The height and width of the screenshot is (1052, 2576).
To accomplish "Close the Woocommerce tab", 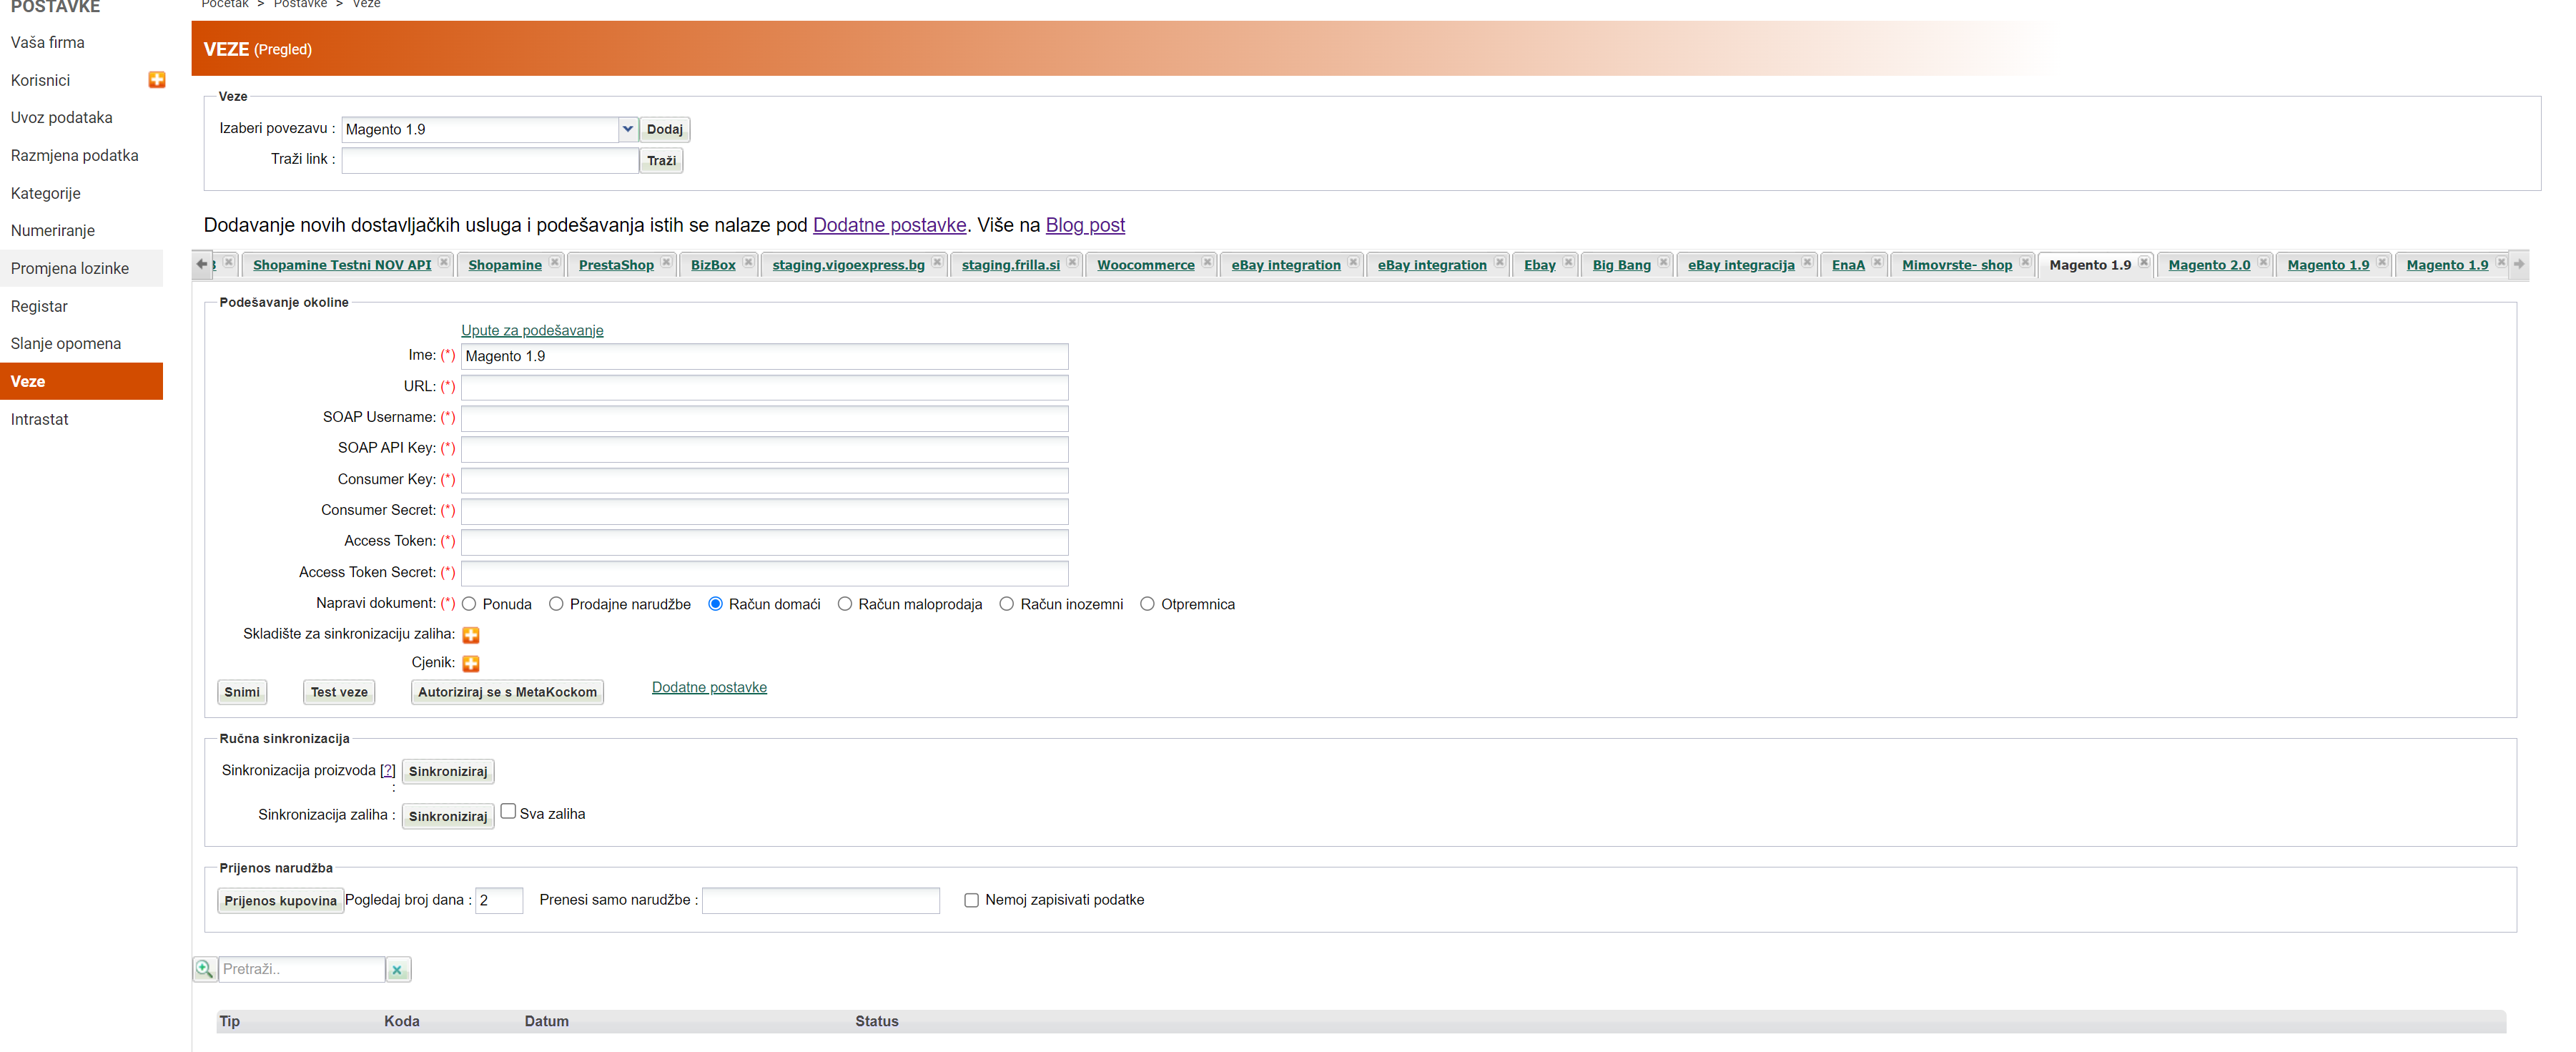I will click(x=1207, y=263).
